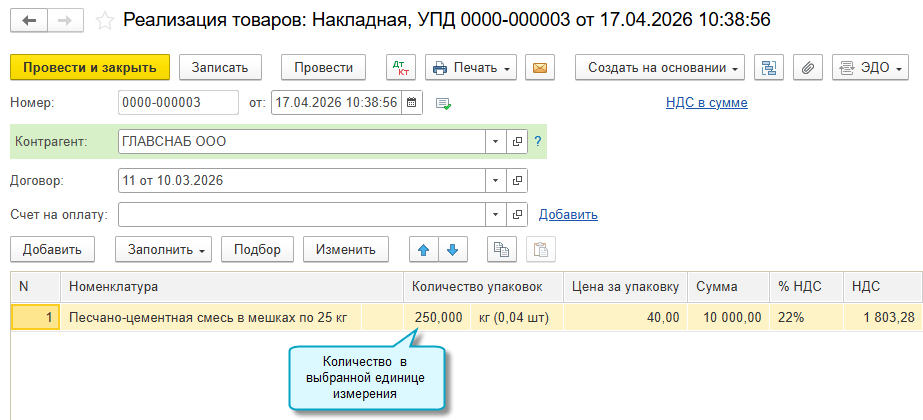The height and width of the screenshot is (420, 923).
Task: Click the date field 17.04.2026 10:38:56
Action: point(337,102)
